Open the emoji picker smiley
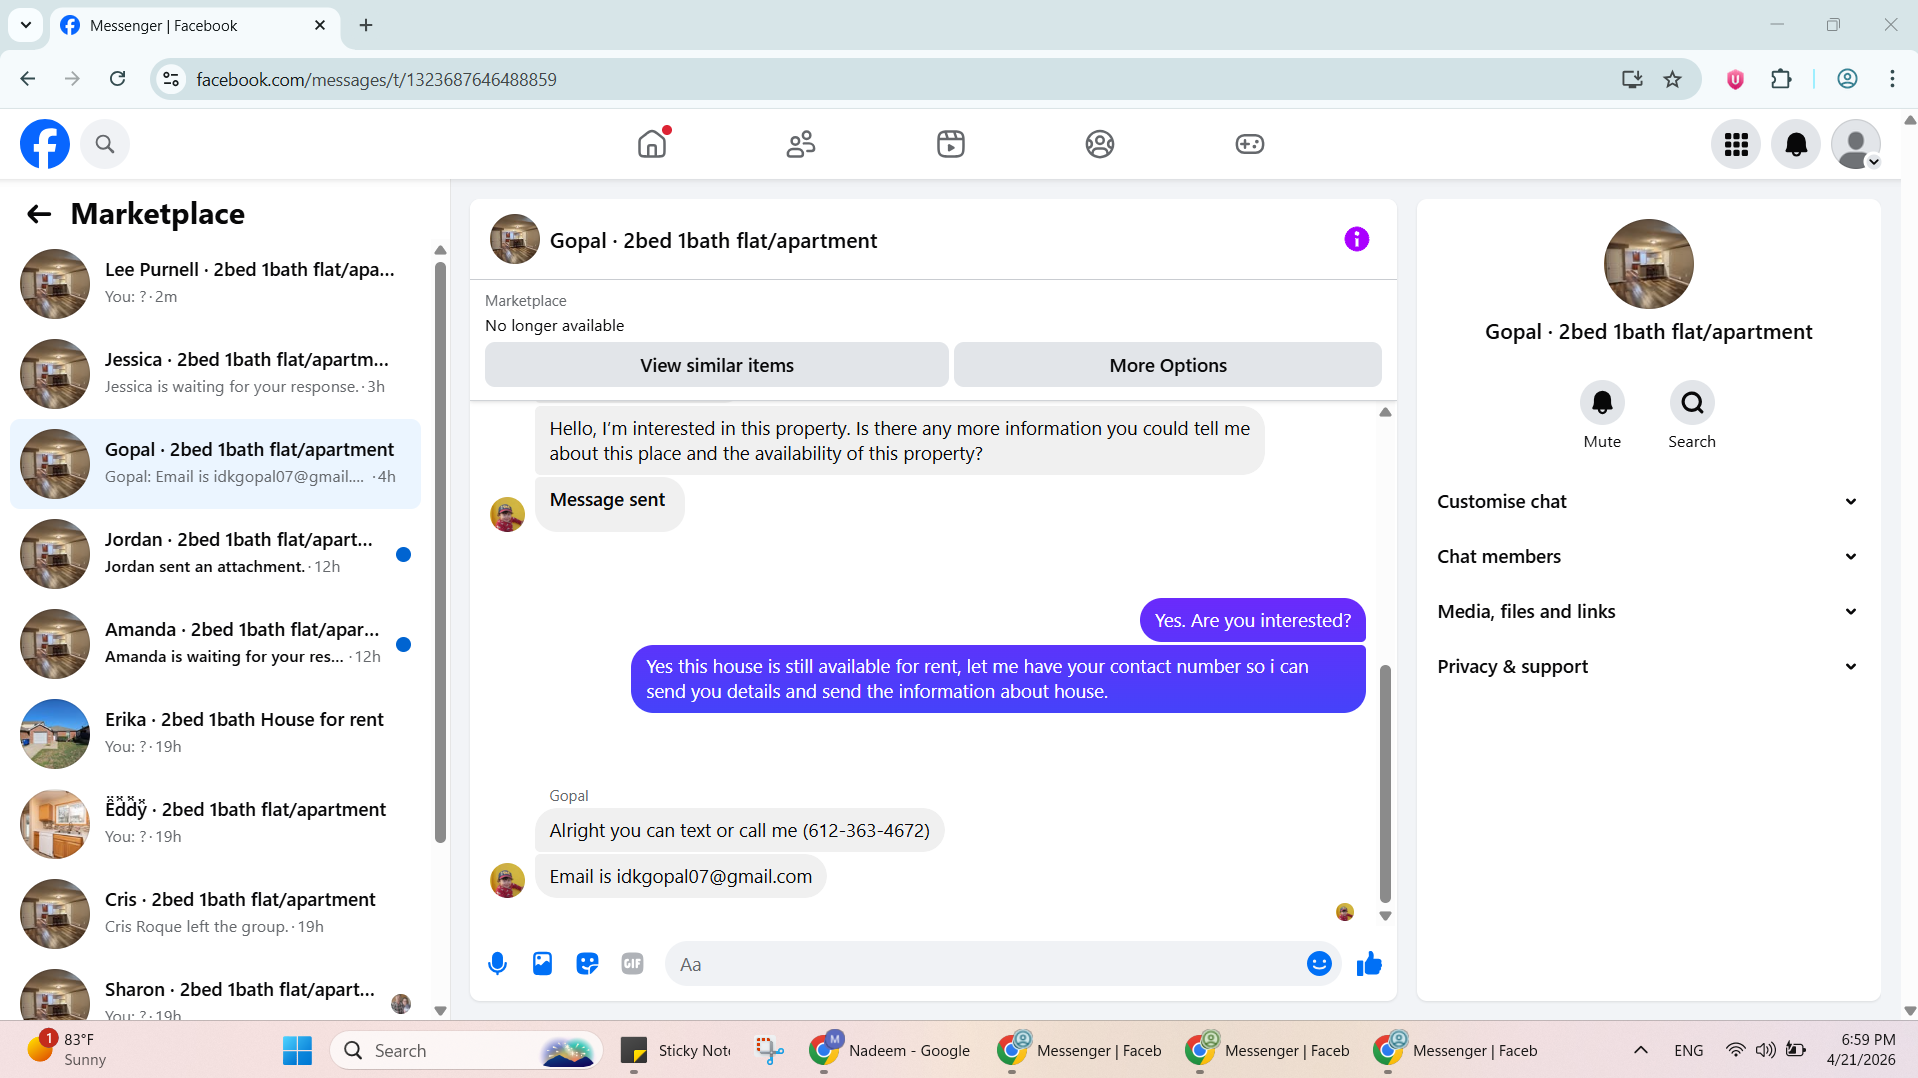The image size is (1918, 1078). (1319, 963)
